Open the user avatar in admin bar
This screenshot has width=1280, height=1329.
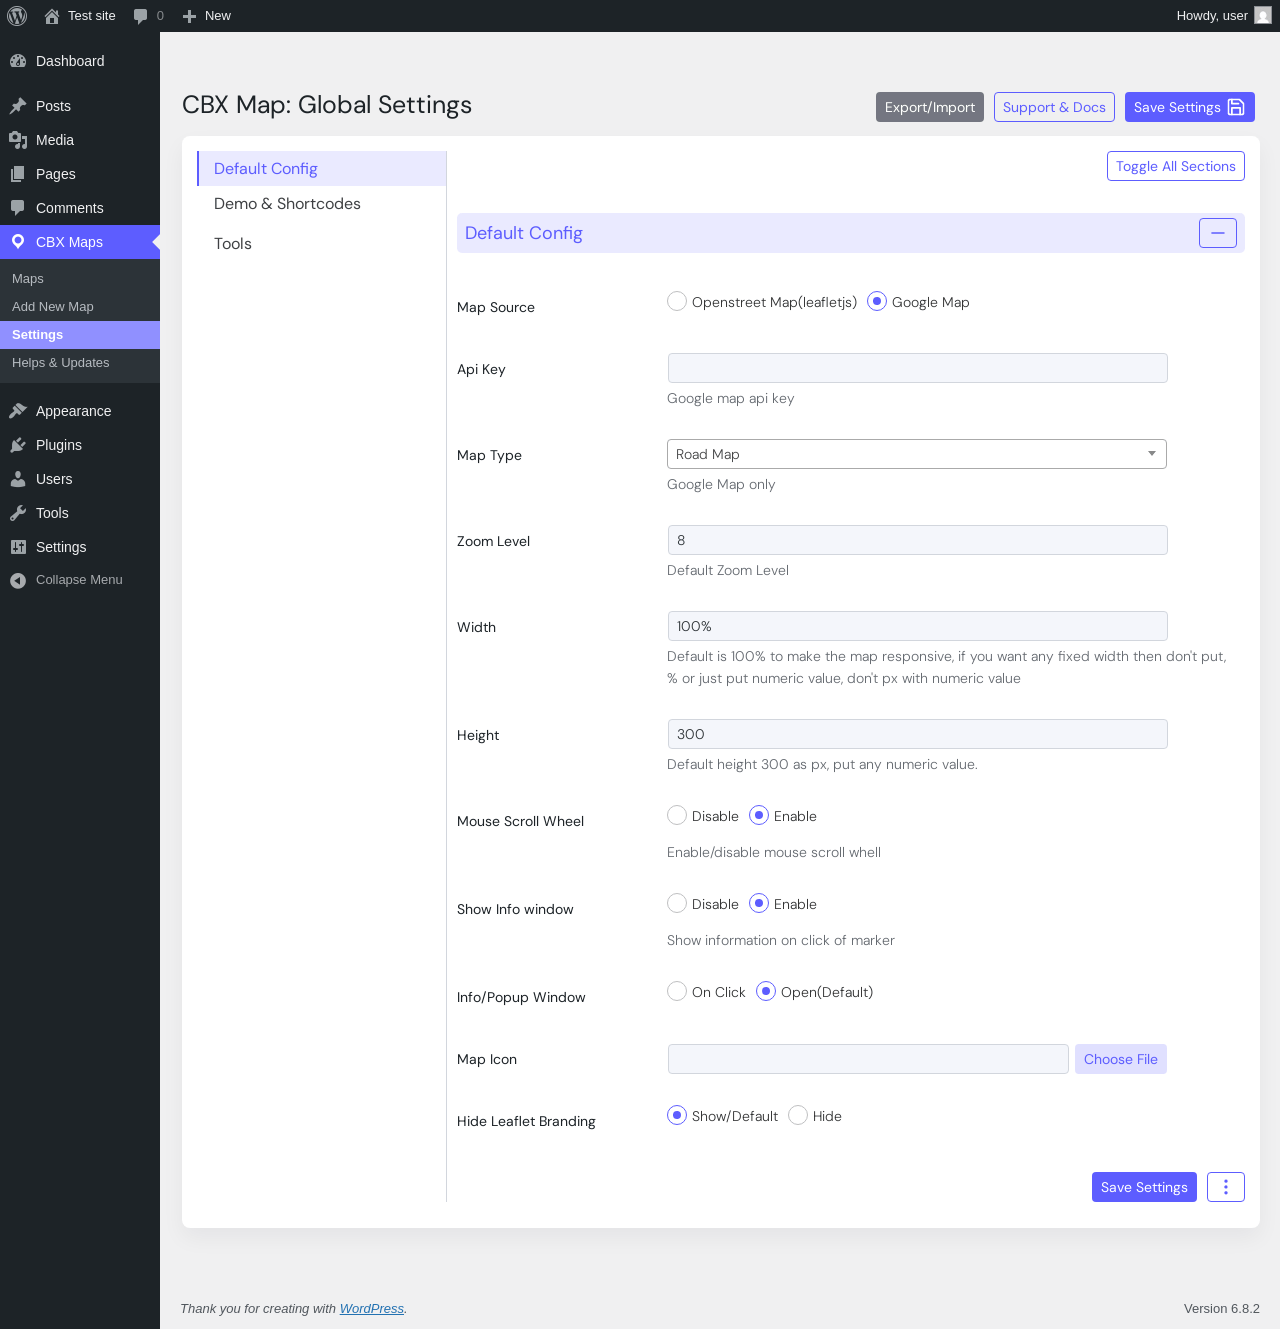(1263, 16)
